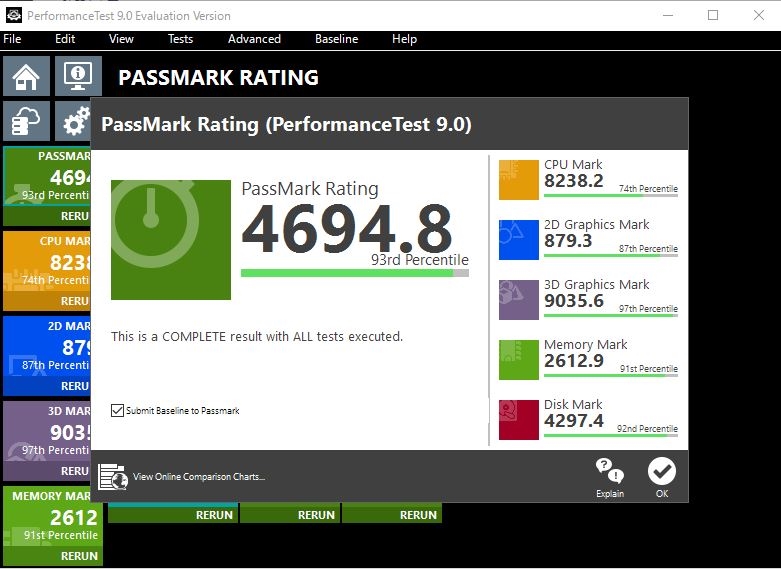Click the rightmost RERUN button below the dialog
The width and height of the screenshot is (781, 569).
pyautogui.click(x=392, y=515)
